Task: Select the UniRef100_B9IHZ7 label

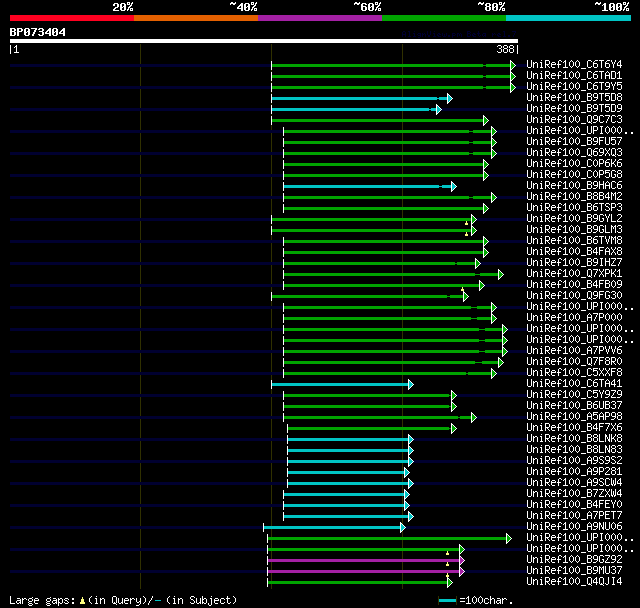Action: tap(574, 263)
